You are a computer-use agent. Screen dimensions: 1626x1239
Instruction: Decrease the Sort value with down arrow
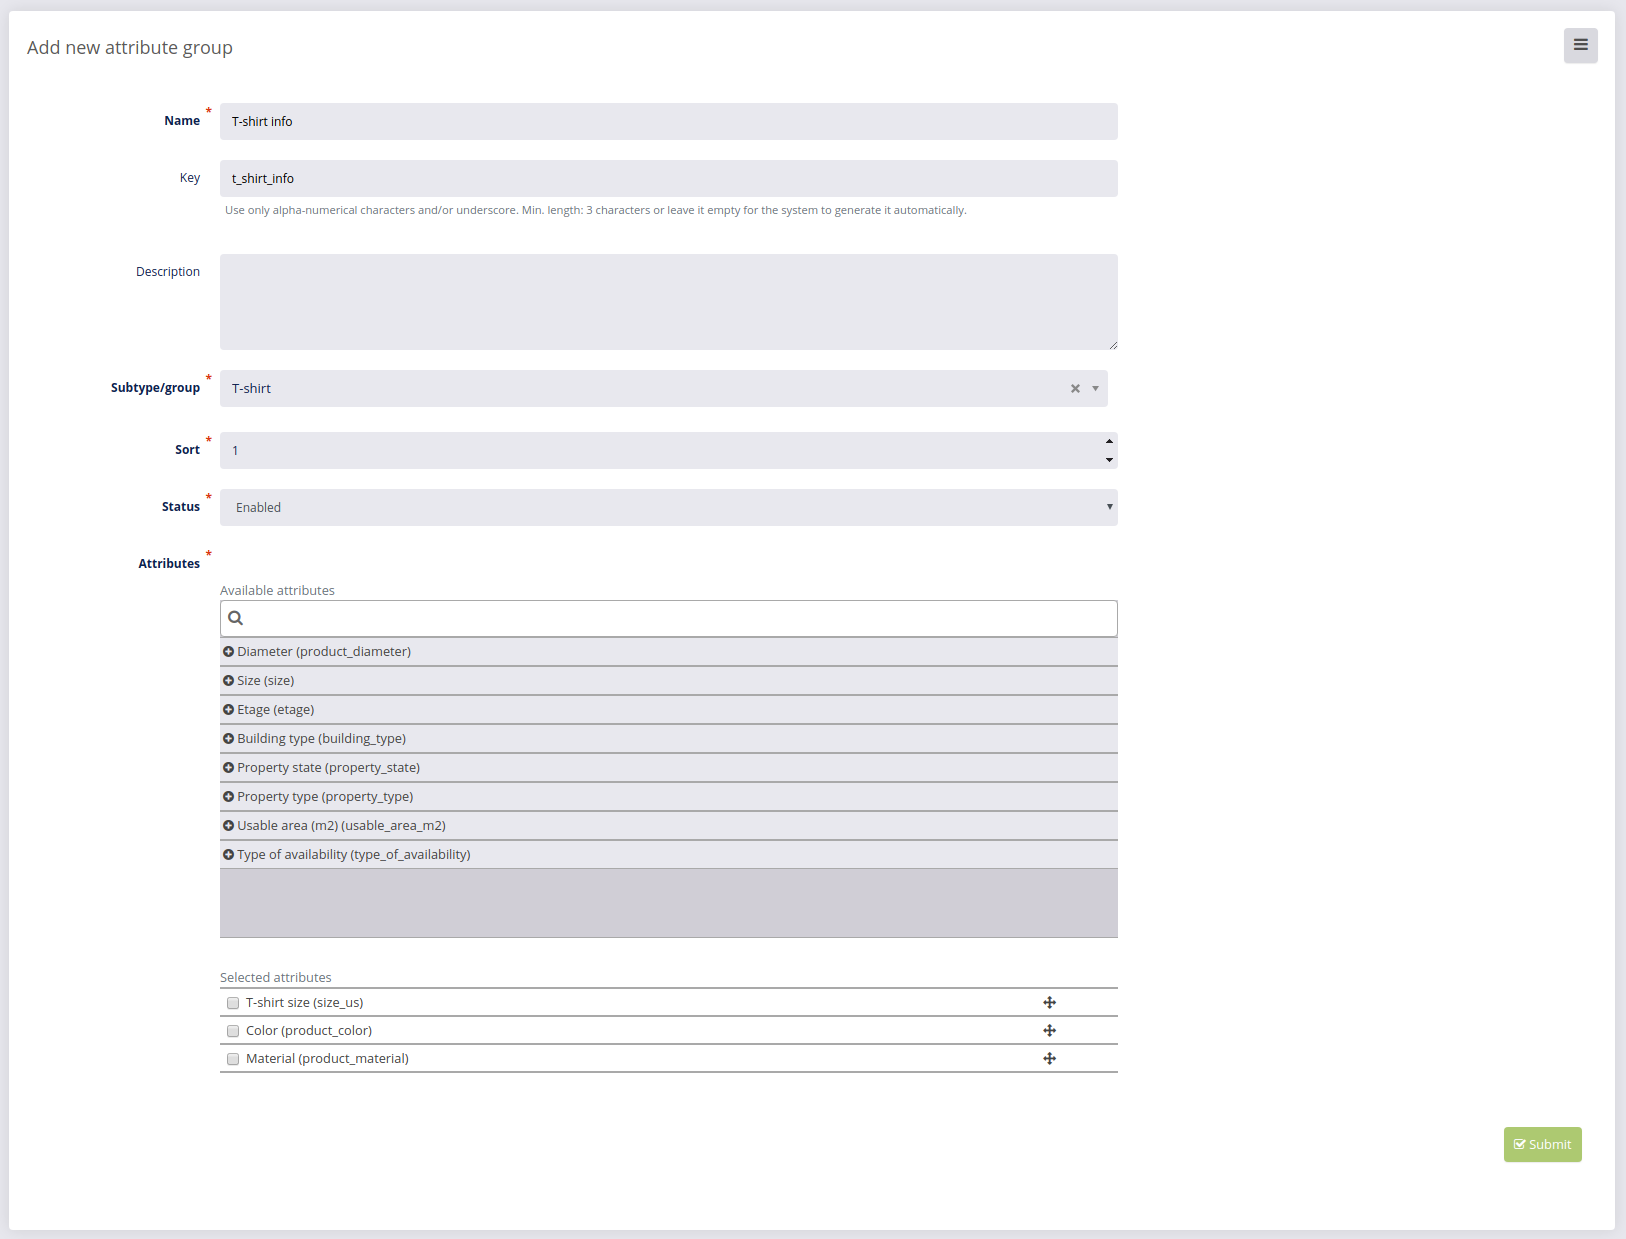(1109, 460)
